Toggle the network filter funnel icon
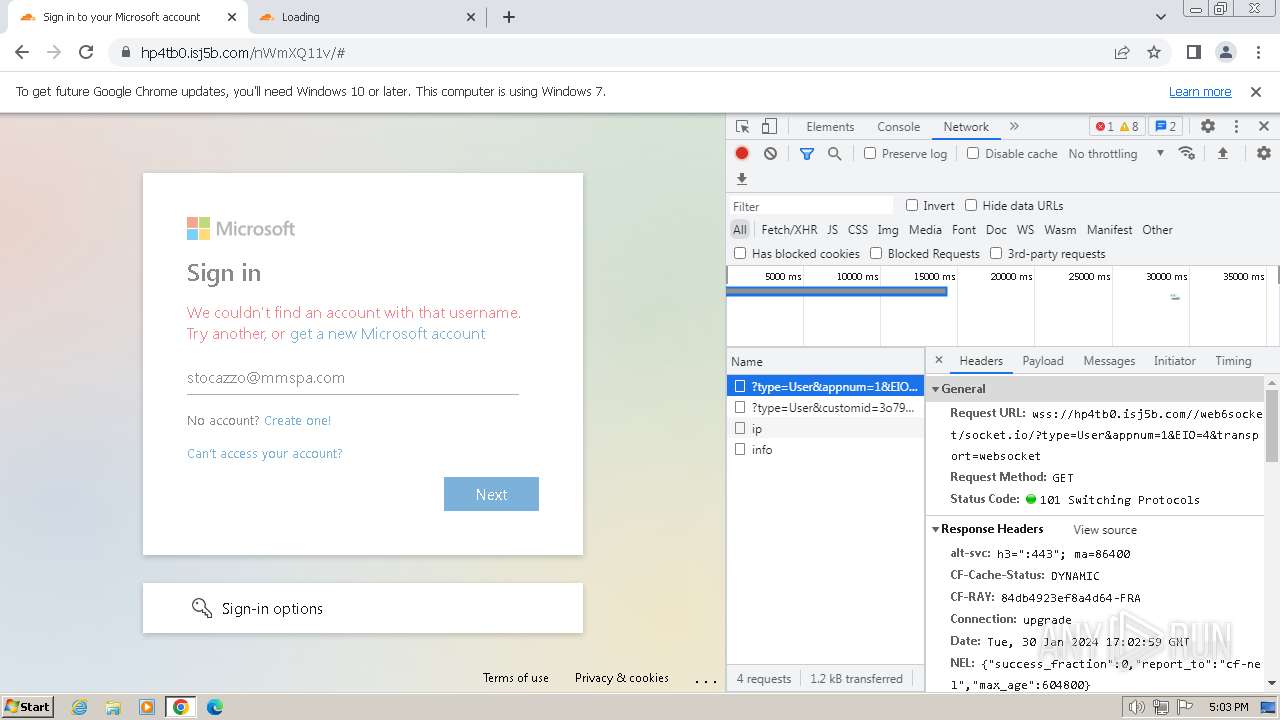 tap(807, 153)
